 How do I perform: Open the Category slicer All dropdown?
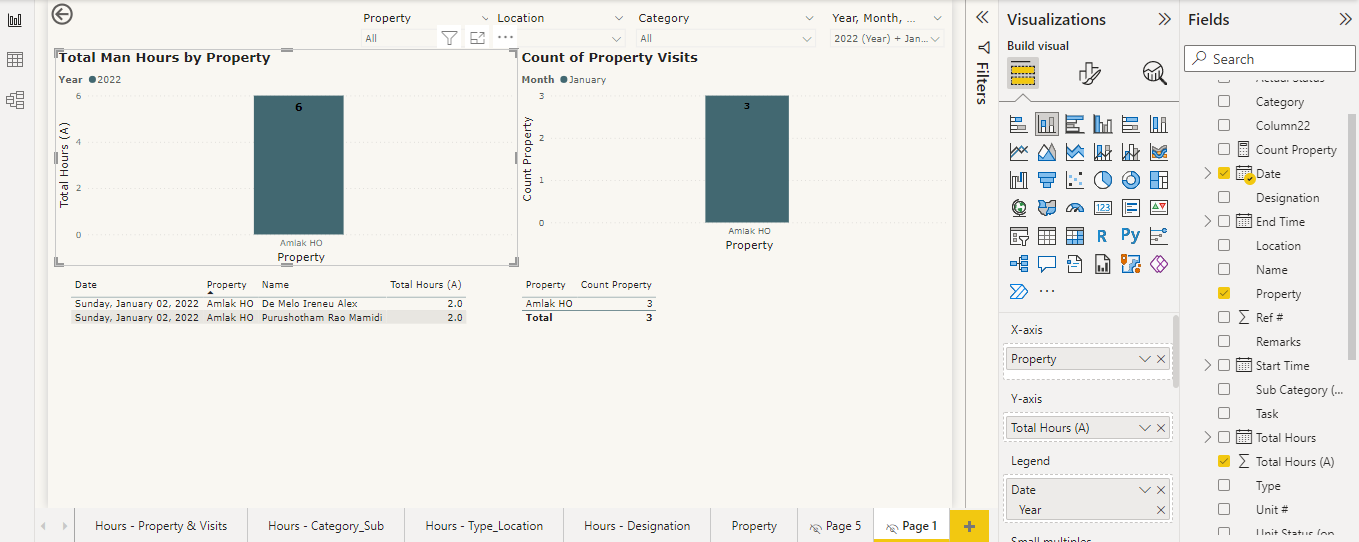pyautogui.click(x=808, y=38)
